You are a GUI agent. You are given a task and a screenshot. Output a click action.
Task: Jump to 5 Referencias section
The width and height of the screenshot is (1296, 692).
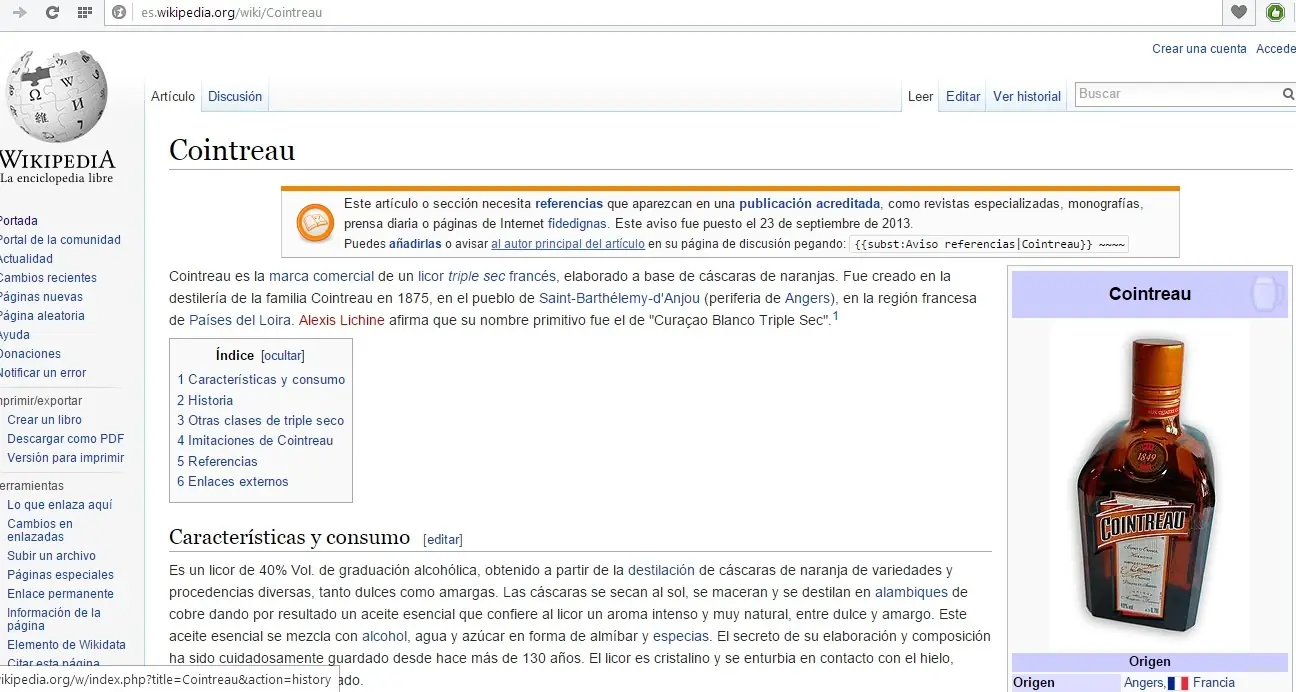[x=217, y=462]
